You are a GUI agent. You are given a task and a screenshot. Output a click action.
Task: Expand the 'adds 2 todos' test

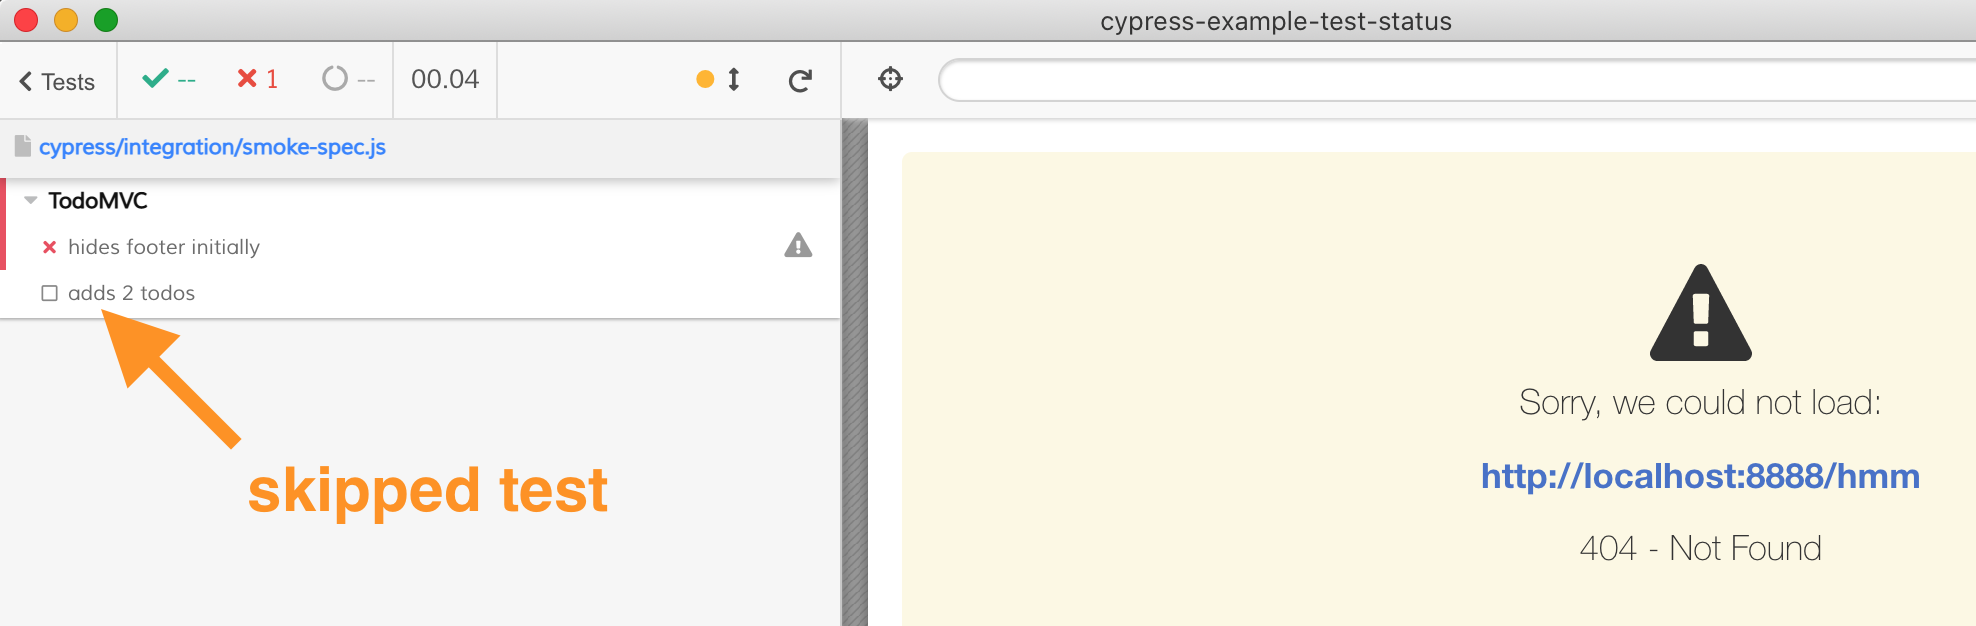[x=131, y=293]
